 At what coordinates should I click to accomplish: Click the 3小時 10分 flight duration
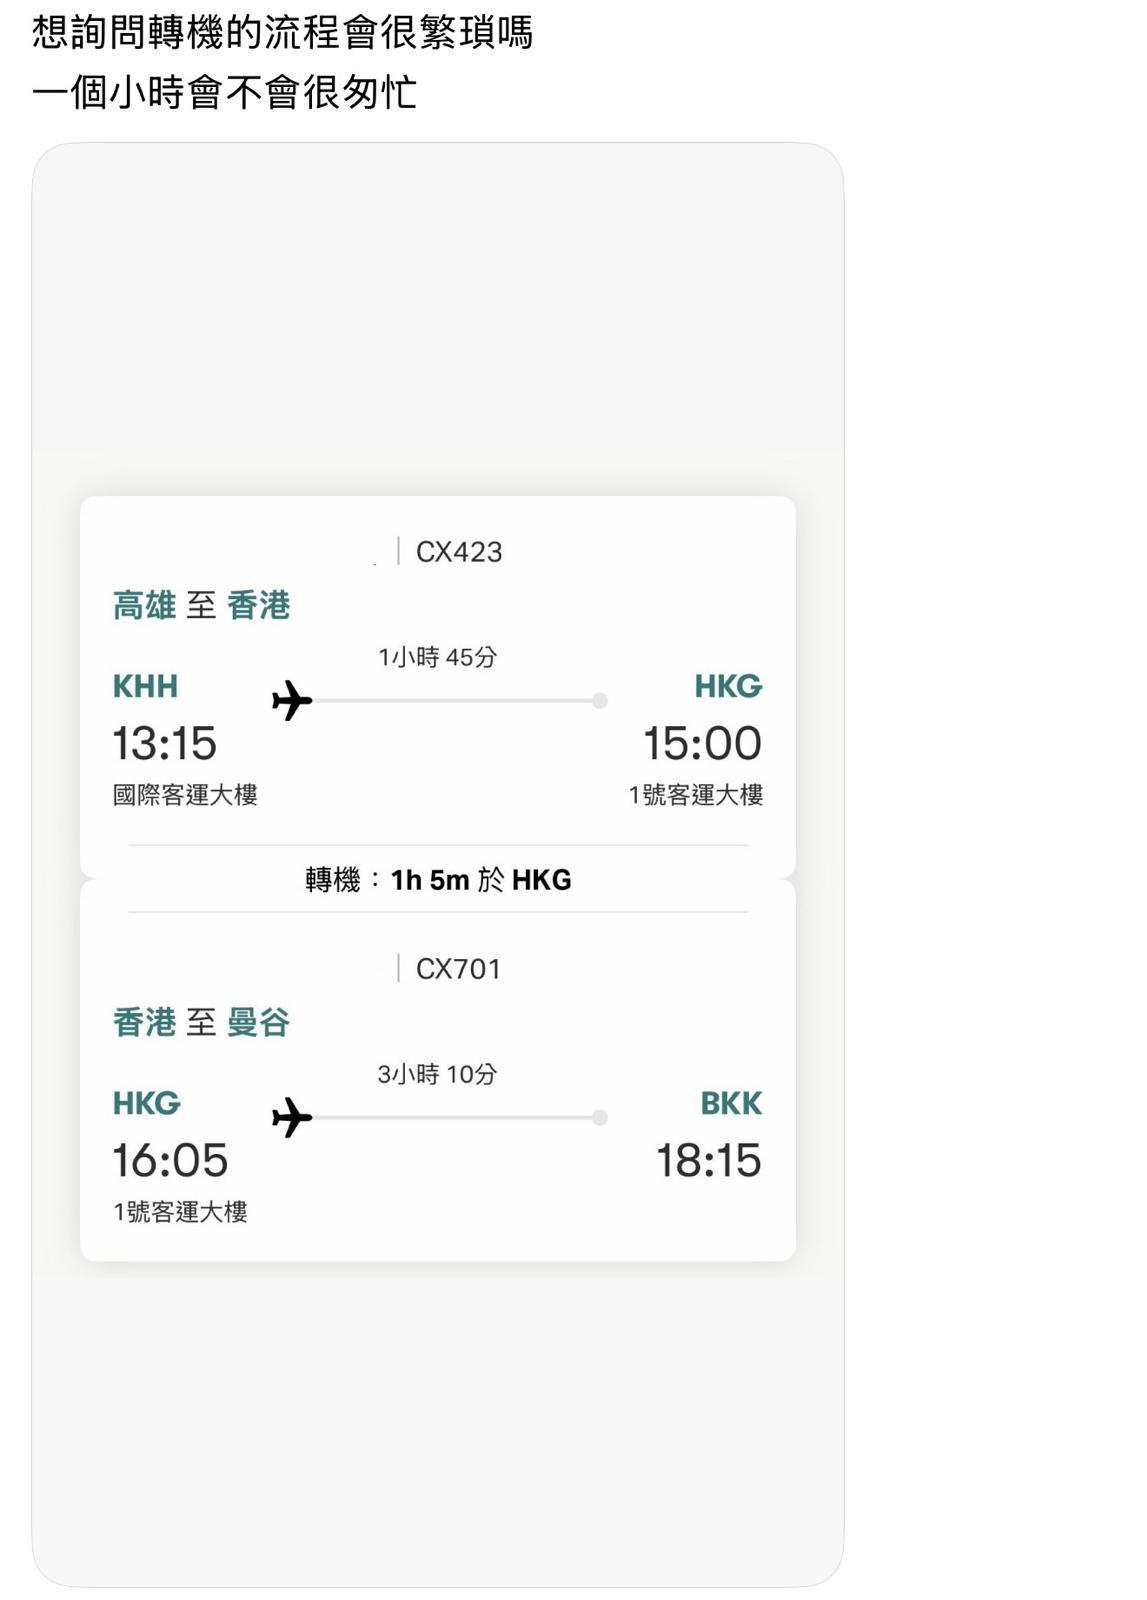click(x=437, y=1074)
